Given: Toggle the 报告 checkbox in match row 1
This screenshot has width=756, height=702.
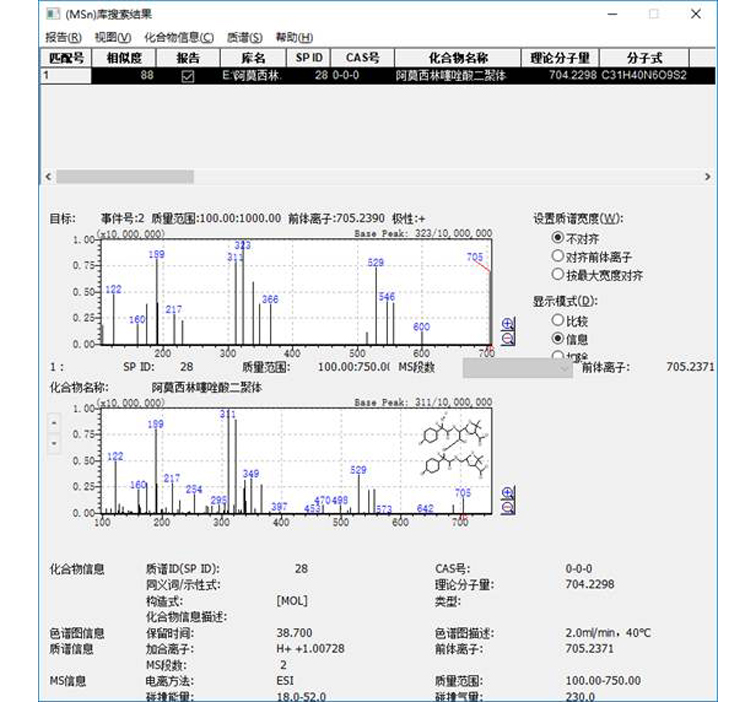Looking at the screenshot, I should pos(187,76).
